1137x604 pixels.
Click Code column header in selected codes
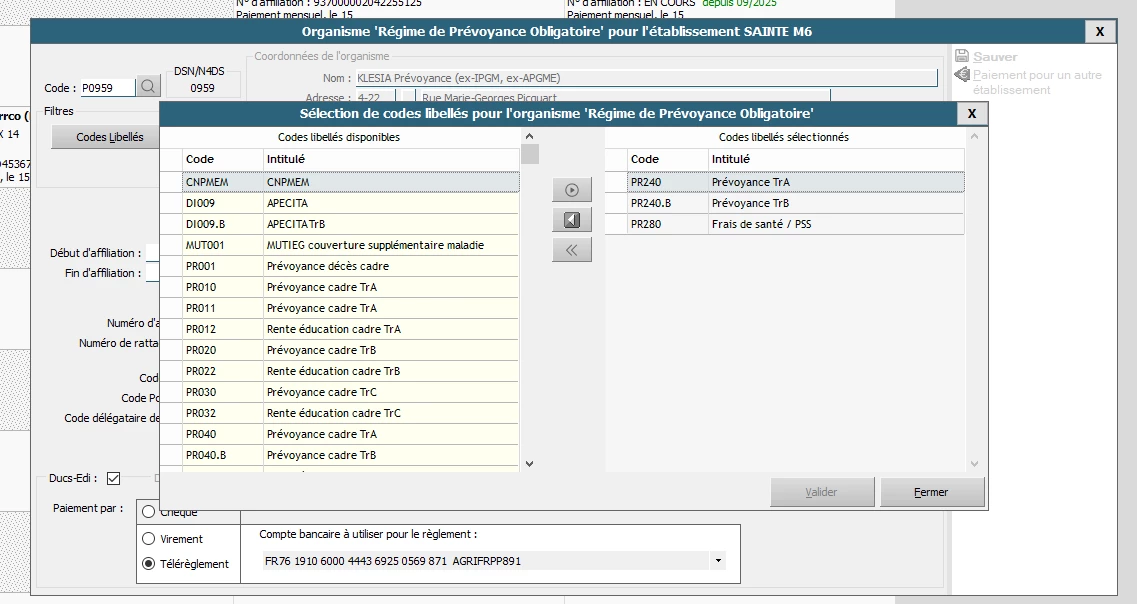[668, 160]
